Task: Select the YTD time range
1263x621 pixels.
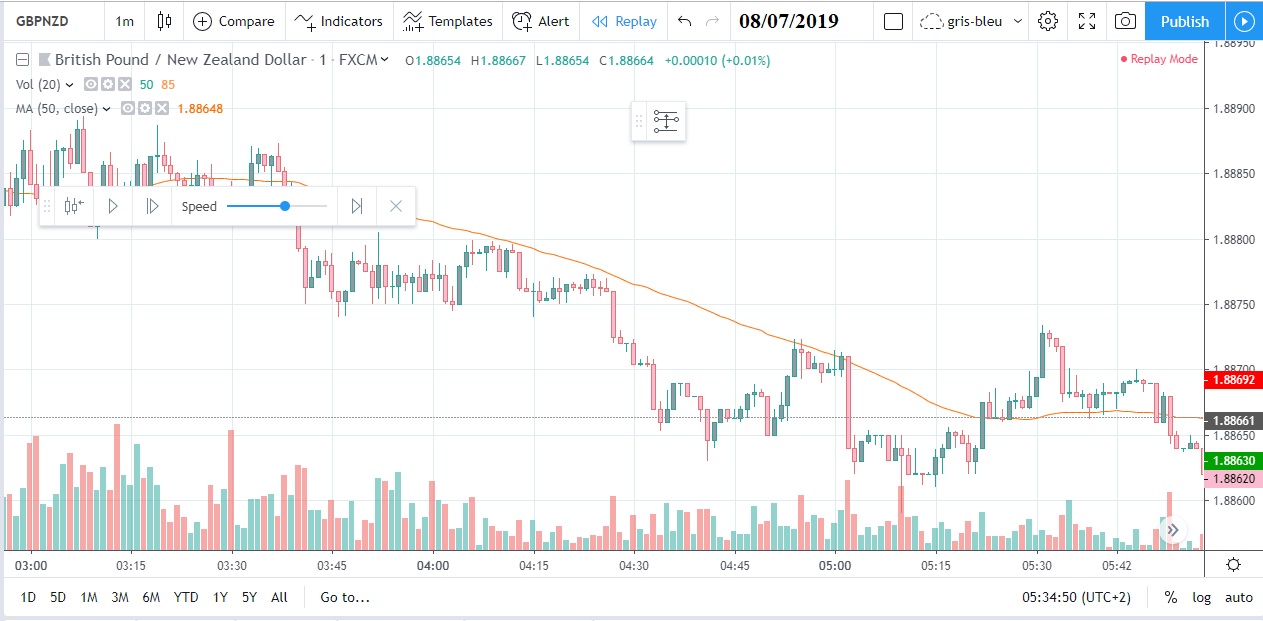Action: click(185, 597)
